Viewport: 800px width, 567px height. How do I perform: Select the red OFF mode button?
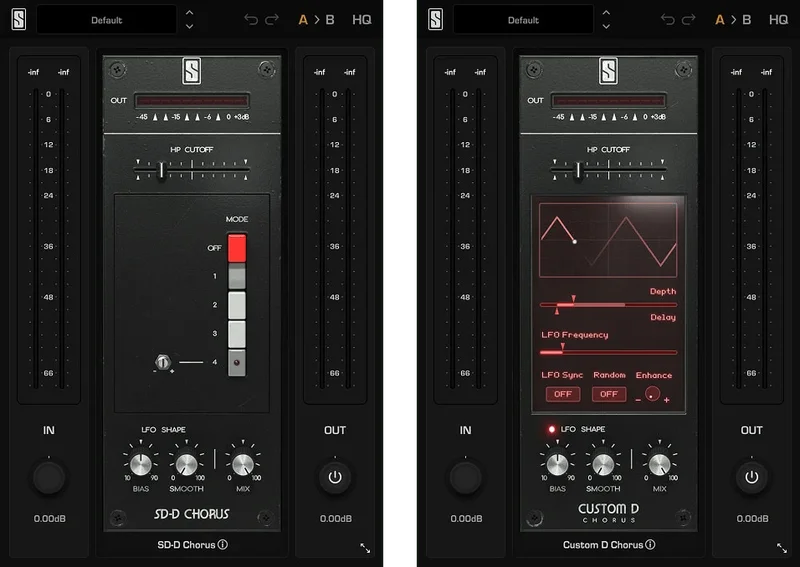tap(237, 248)
